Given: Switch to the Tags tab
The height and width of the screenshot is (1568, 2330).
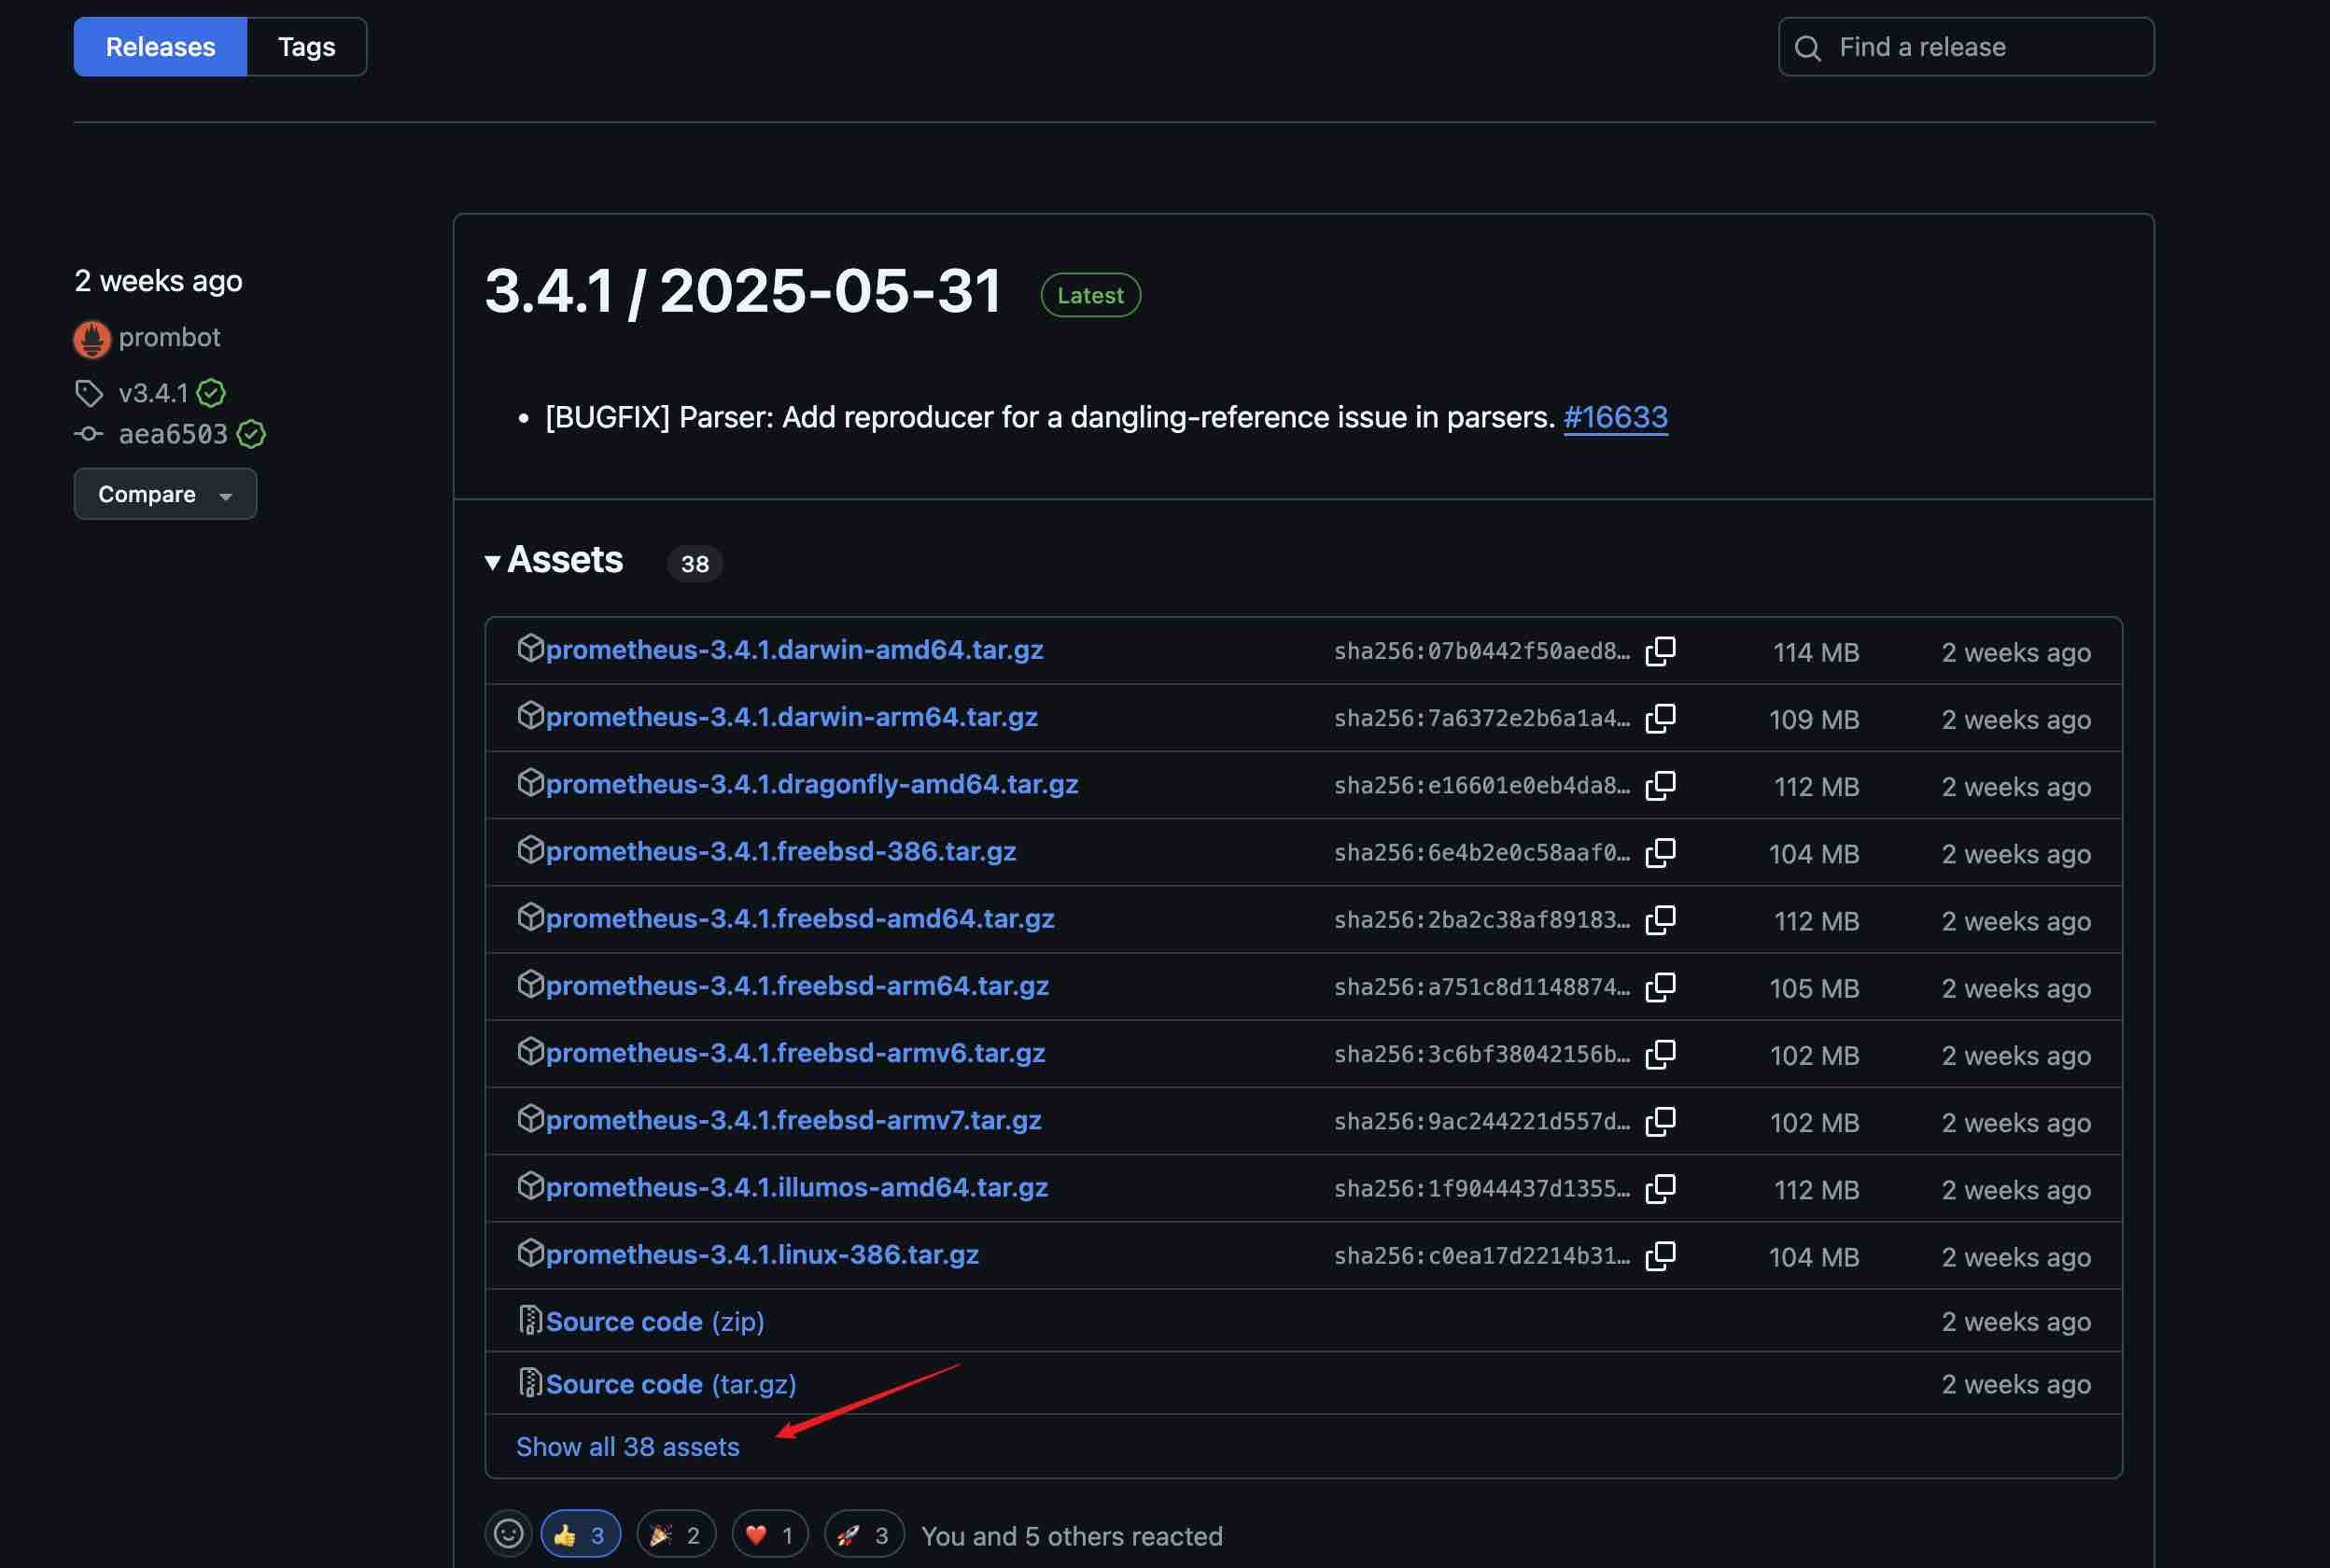Looking at the screenshot, I should pos(306,47).
